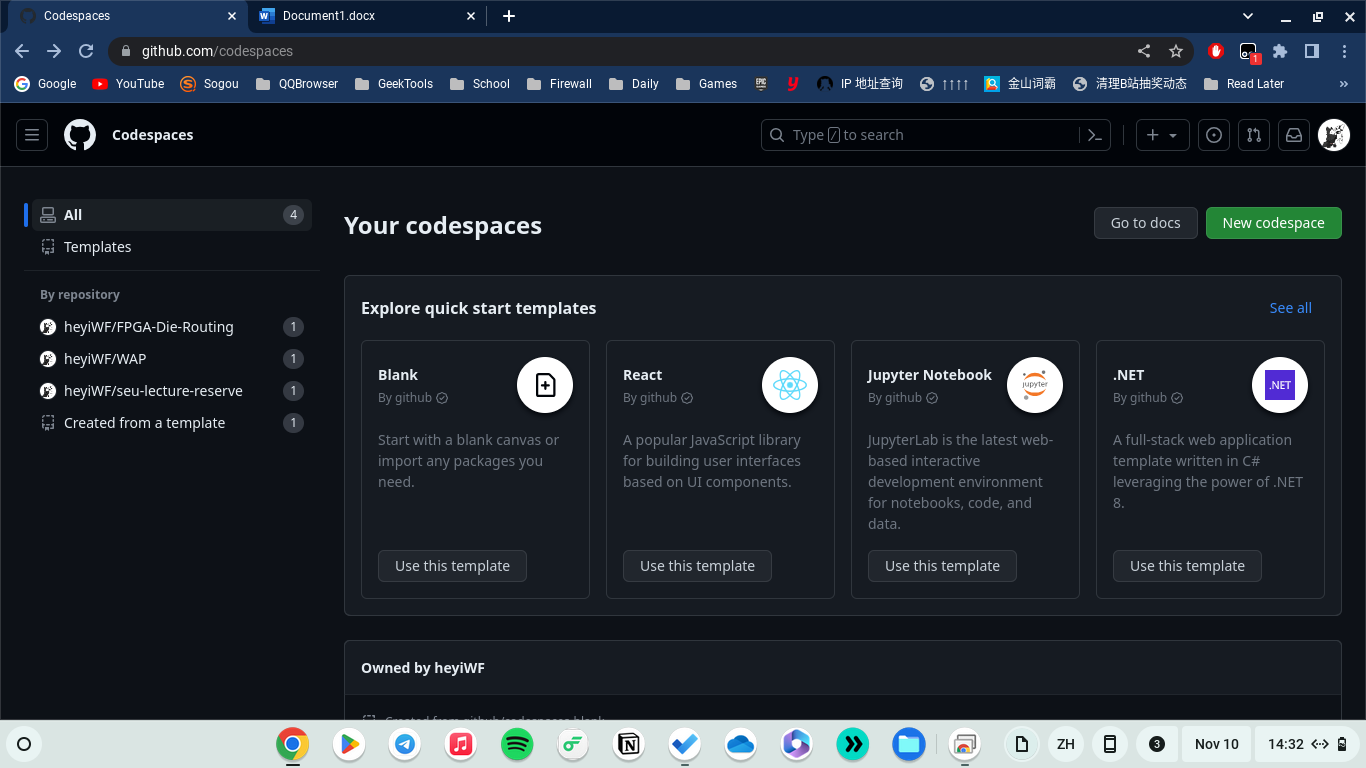Viewport: 1366px width, 768px height.
Task: Open the Blank template title link
Action: [398, 375]
